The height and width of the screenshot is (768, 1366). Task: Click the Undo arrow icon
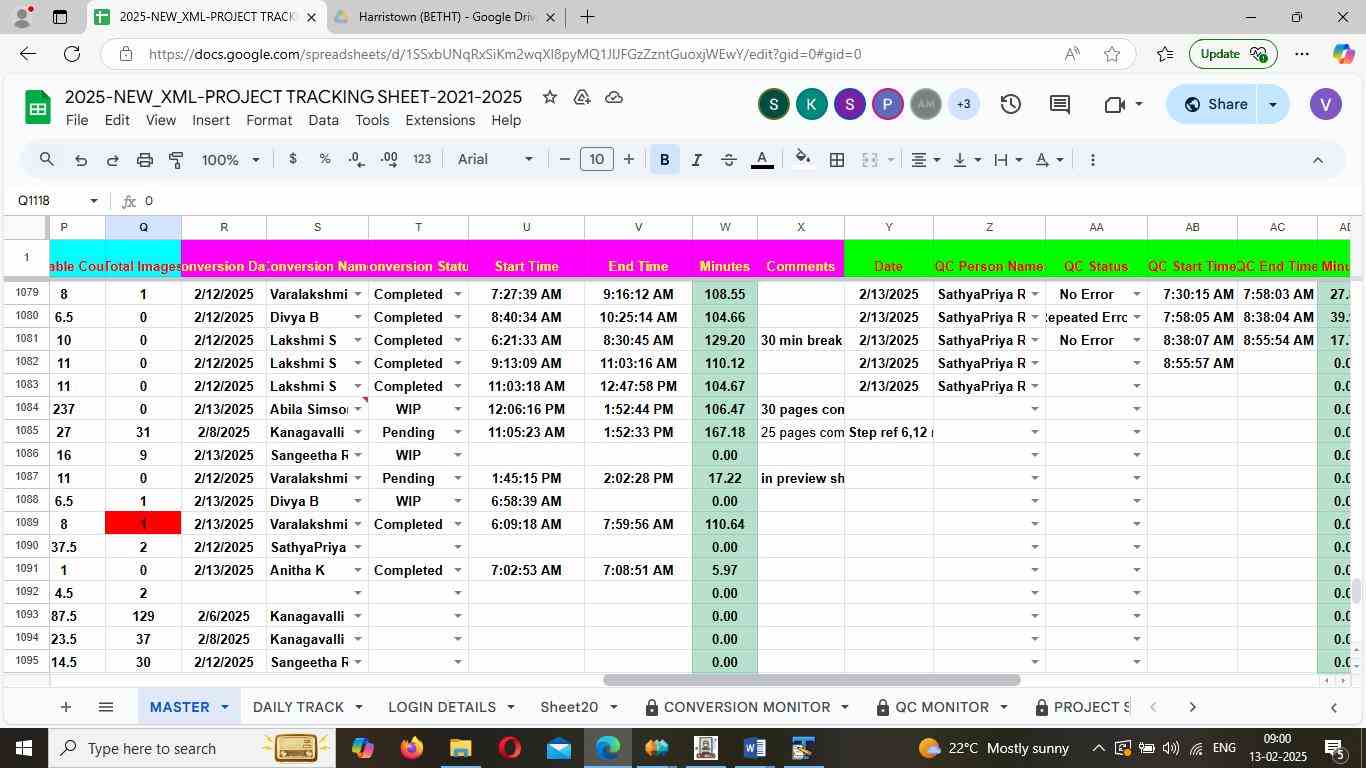[x=81, y=160]
